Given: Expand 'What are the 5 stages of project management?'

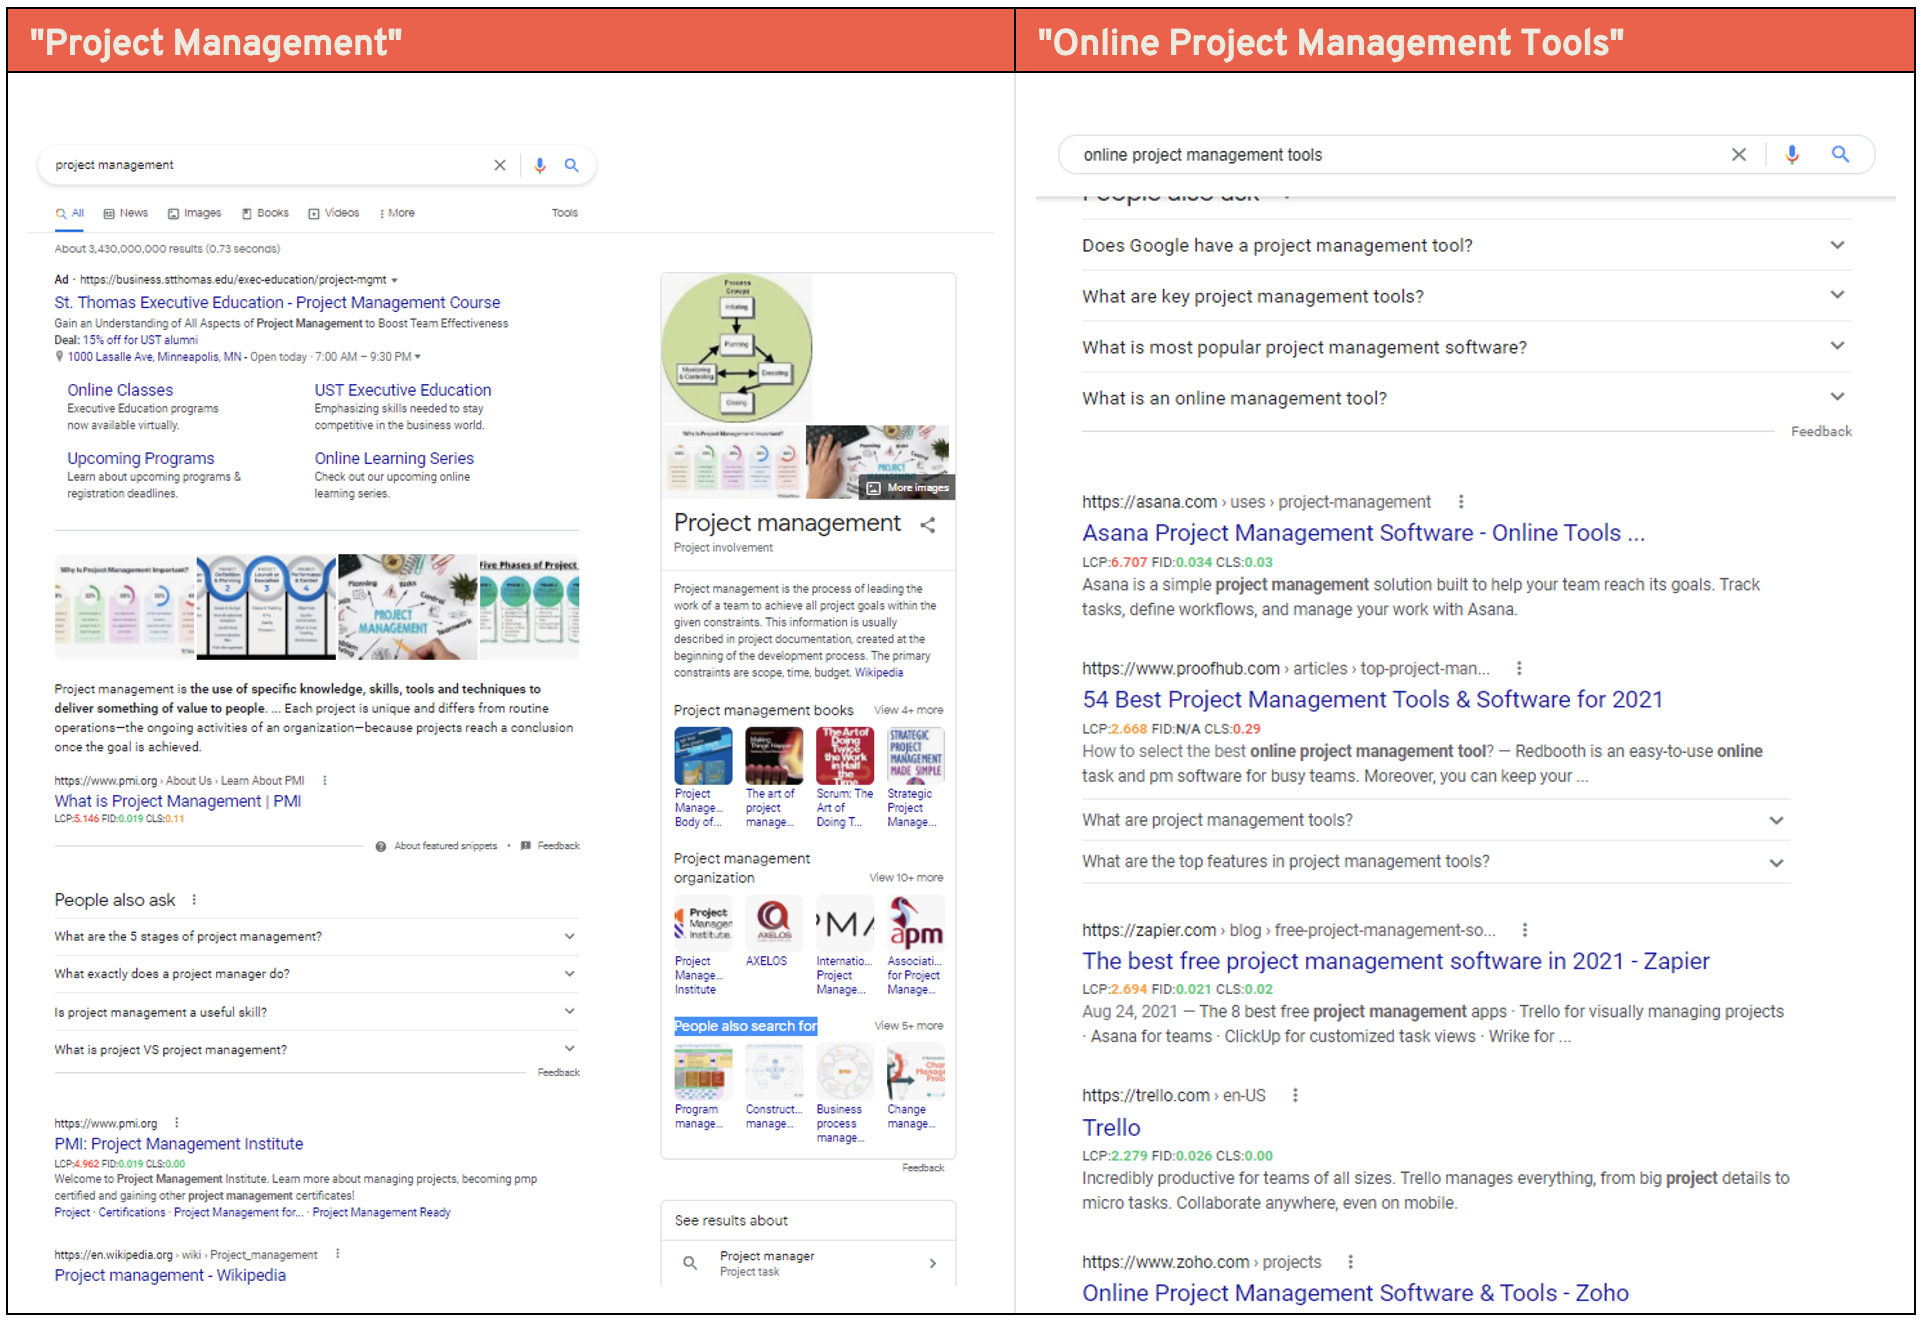Looking at the screenshot, I should (316, 937).
